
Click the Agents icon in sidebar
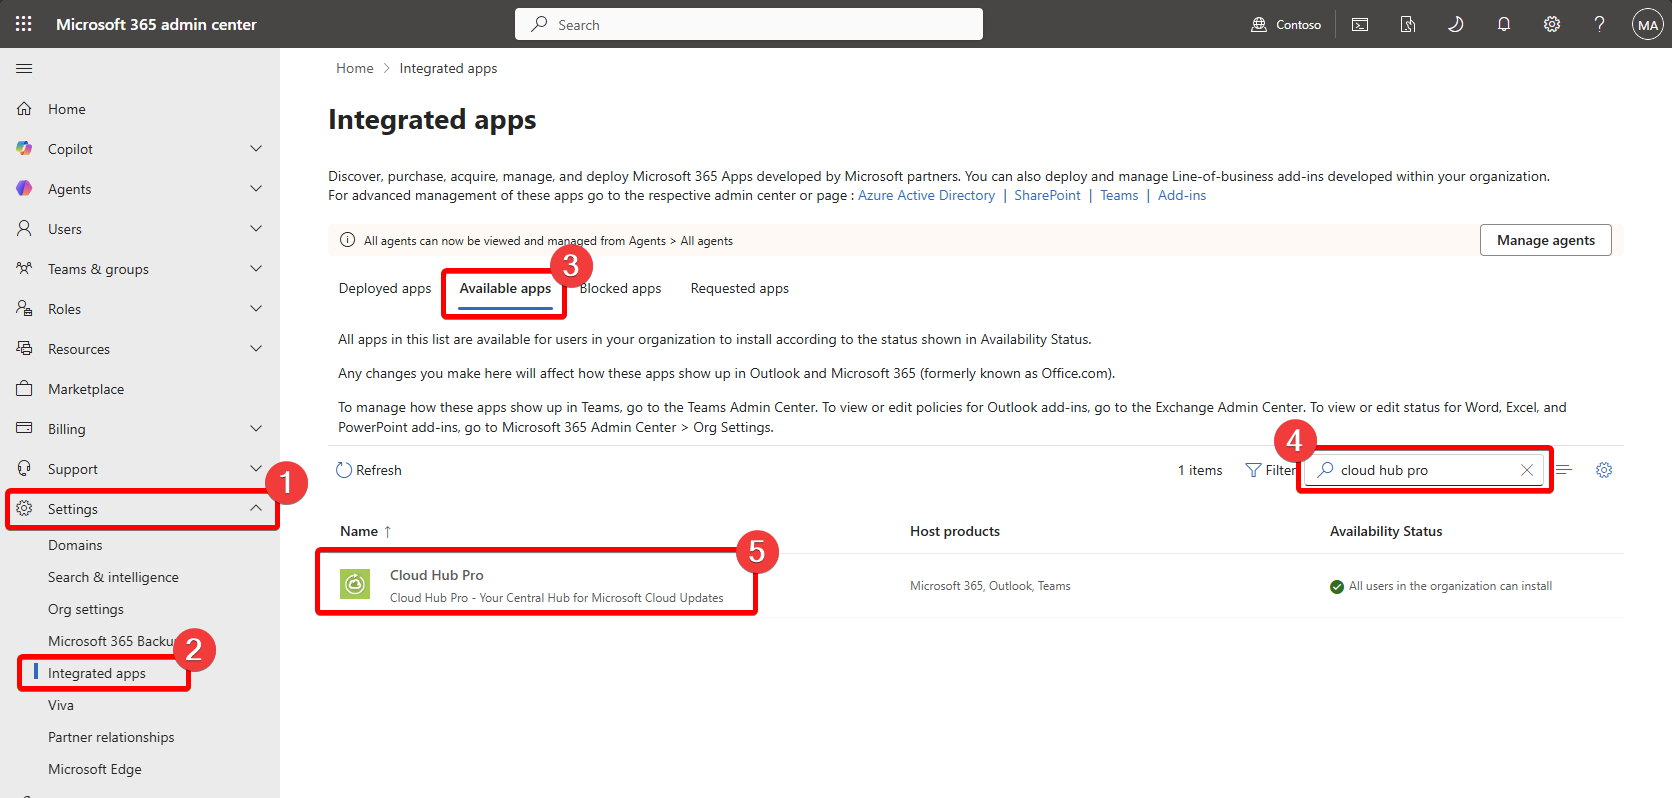(24, 188)
